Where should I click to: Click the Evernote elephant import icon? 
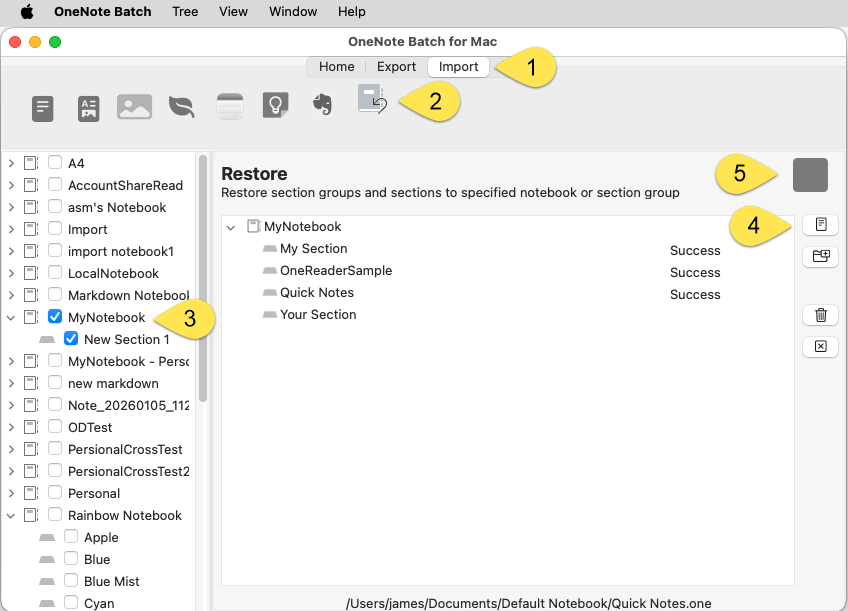pos(321,106)
